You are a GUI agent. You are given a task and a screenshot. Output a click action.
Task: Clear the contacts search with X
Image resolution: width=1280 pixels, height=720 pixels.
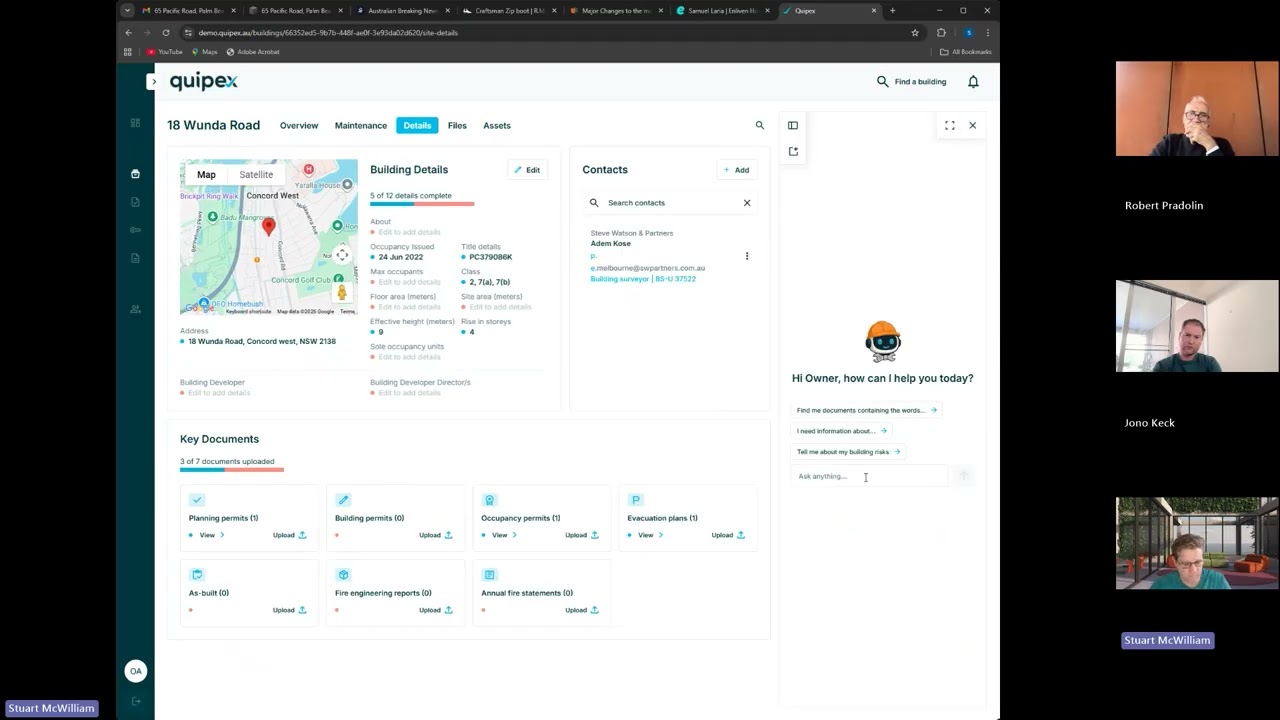(x=747, y=203)
